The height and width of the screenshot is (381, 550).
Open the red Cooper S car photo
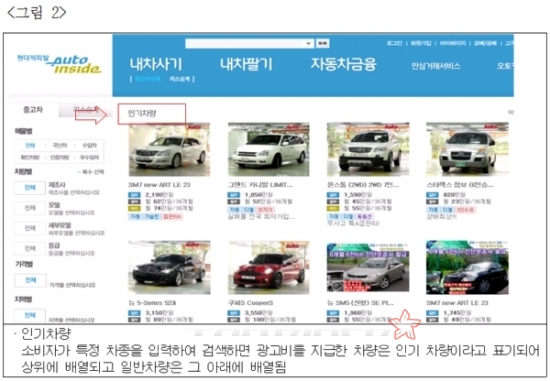[269, 267]
